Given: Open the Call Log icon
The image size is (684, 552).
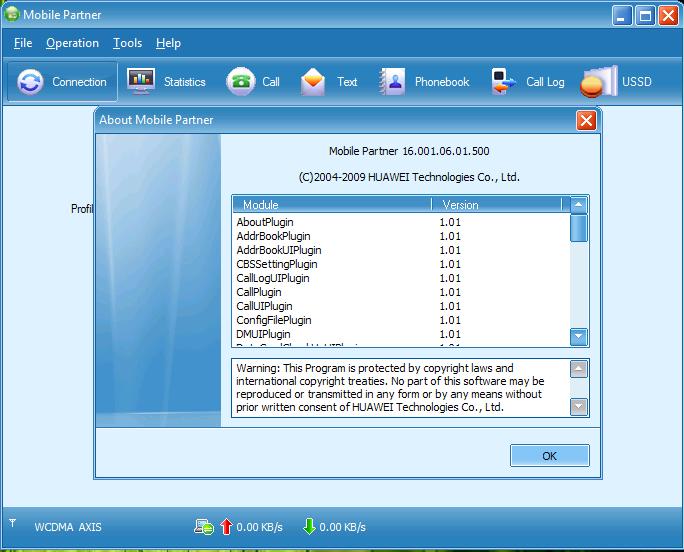Looking at the screenshot, I should point(503,82).
